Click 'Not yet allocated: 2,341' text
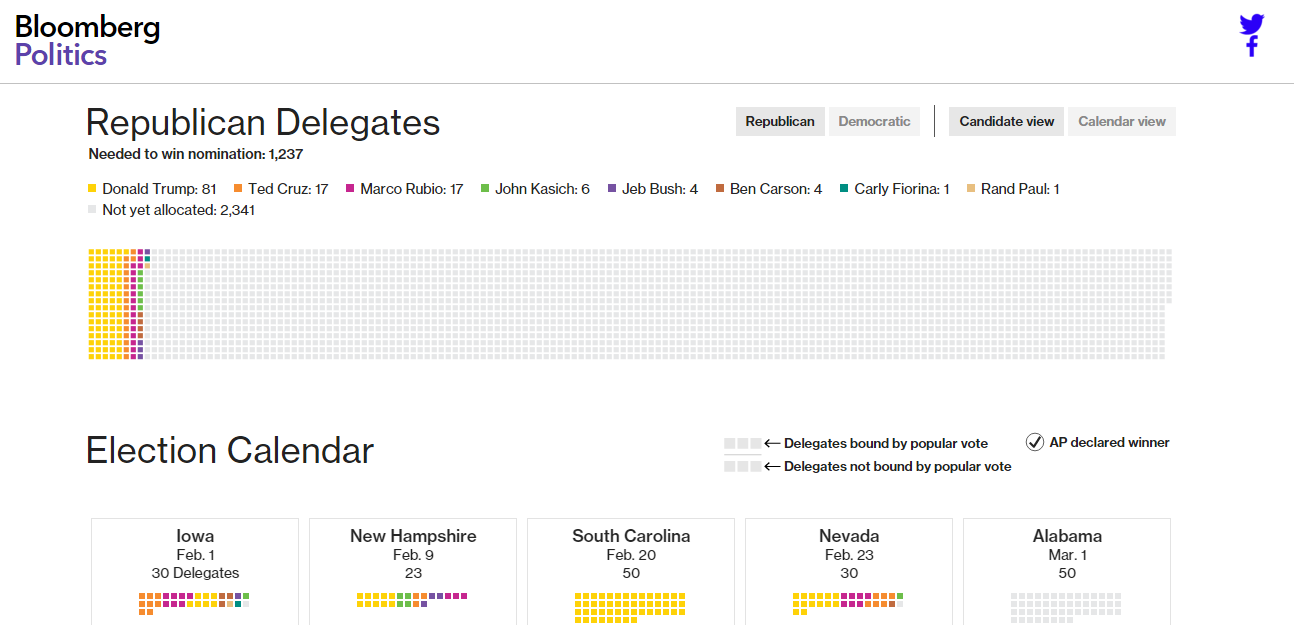 pos(178,210)
